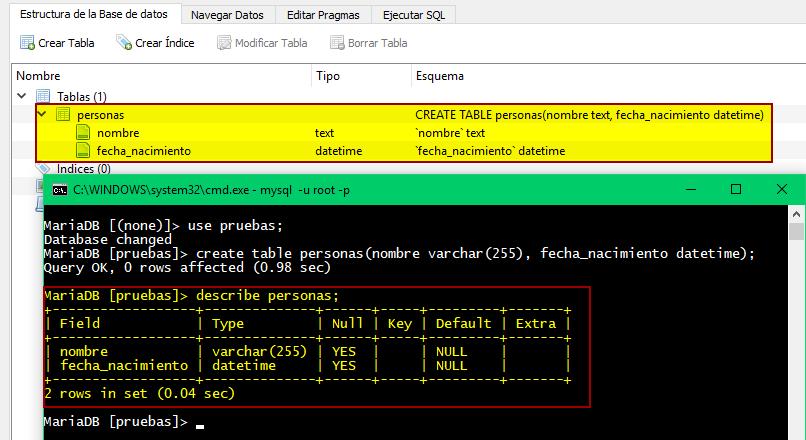Switch to the Navegar Datos tab

pos(227,15)
